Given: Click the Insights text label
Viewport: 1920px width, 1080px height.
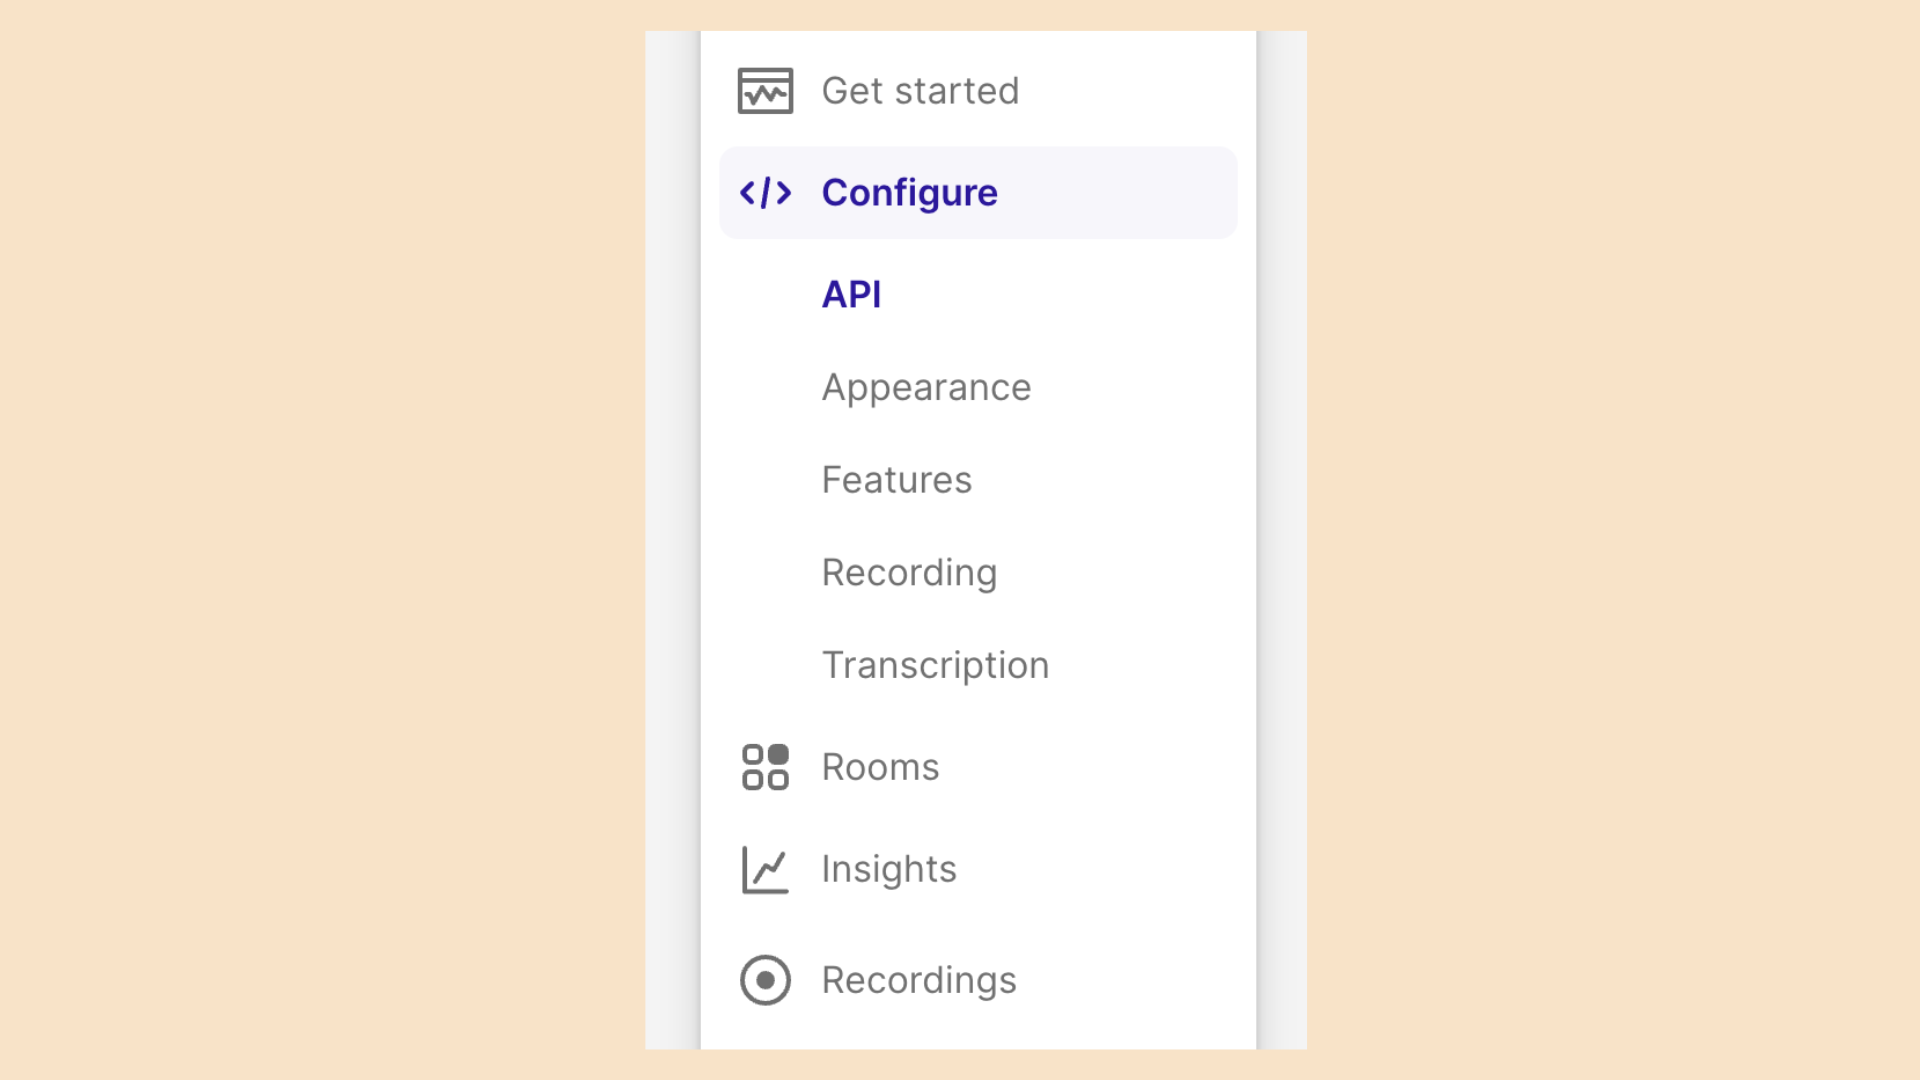Looking at the screenshot, I should (888, 869).
